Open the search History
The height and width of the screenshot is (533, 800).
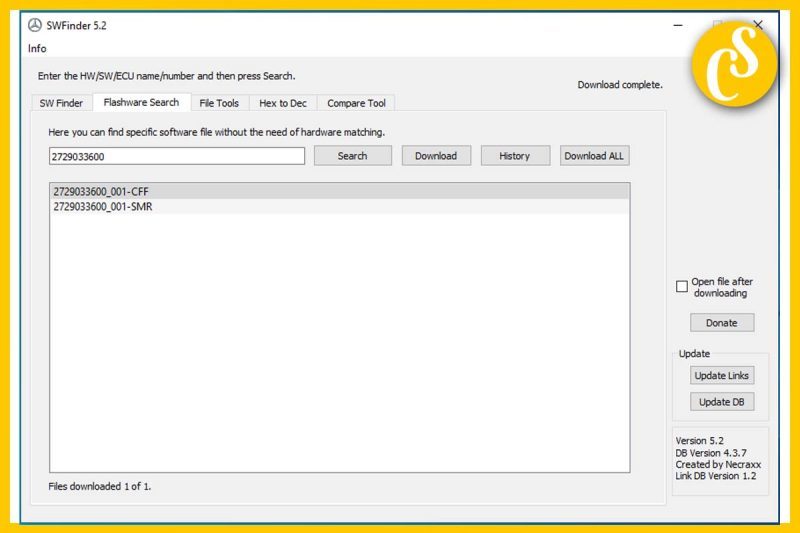514,156
